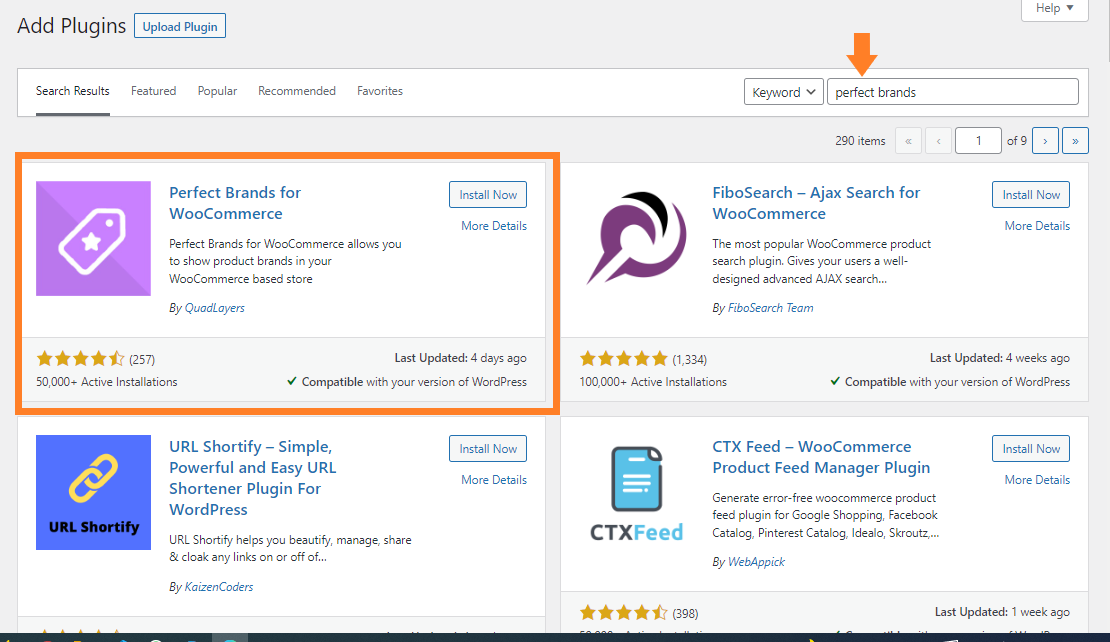Open FiboSearch Team author link
The image size is (1110, 642).
point(770,308)
